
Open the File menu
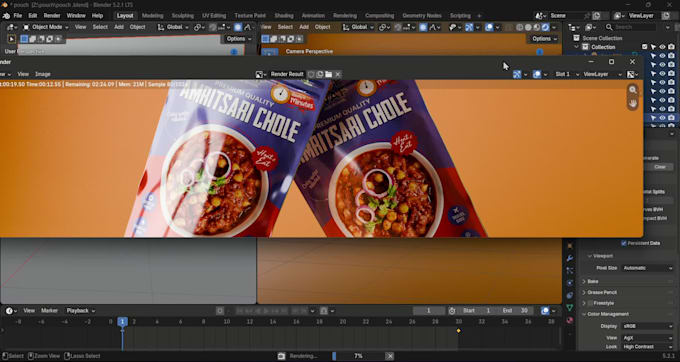pyautogui.click(x=17, y=16)
